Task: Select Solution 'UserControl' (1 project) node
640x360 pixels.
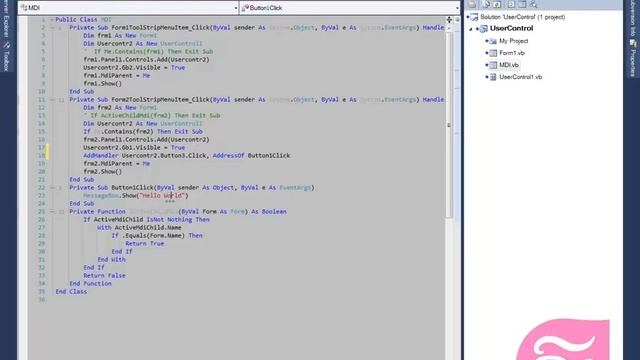Action: coord(522,17)
